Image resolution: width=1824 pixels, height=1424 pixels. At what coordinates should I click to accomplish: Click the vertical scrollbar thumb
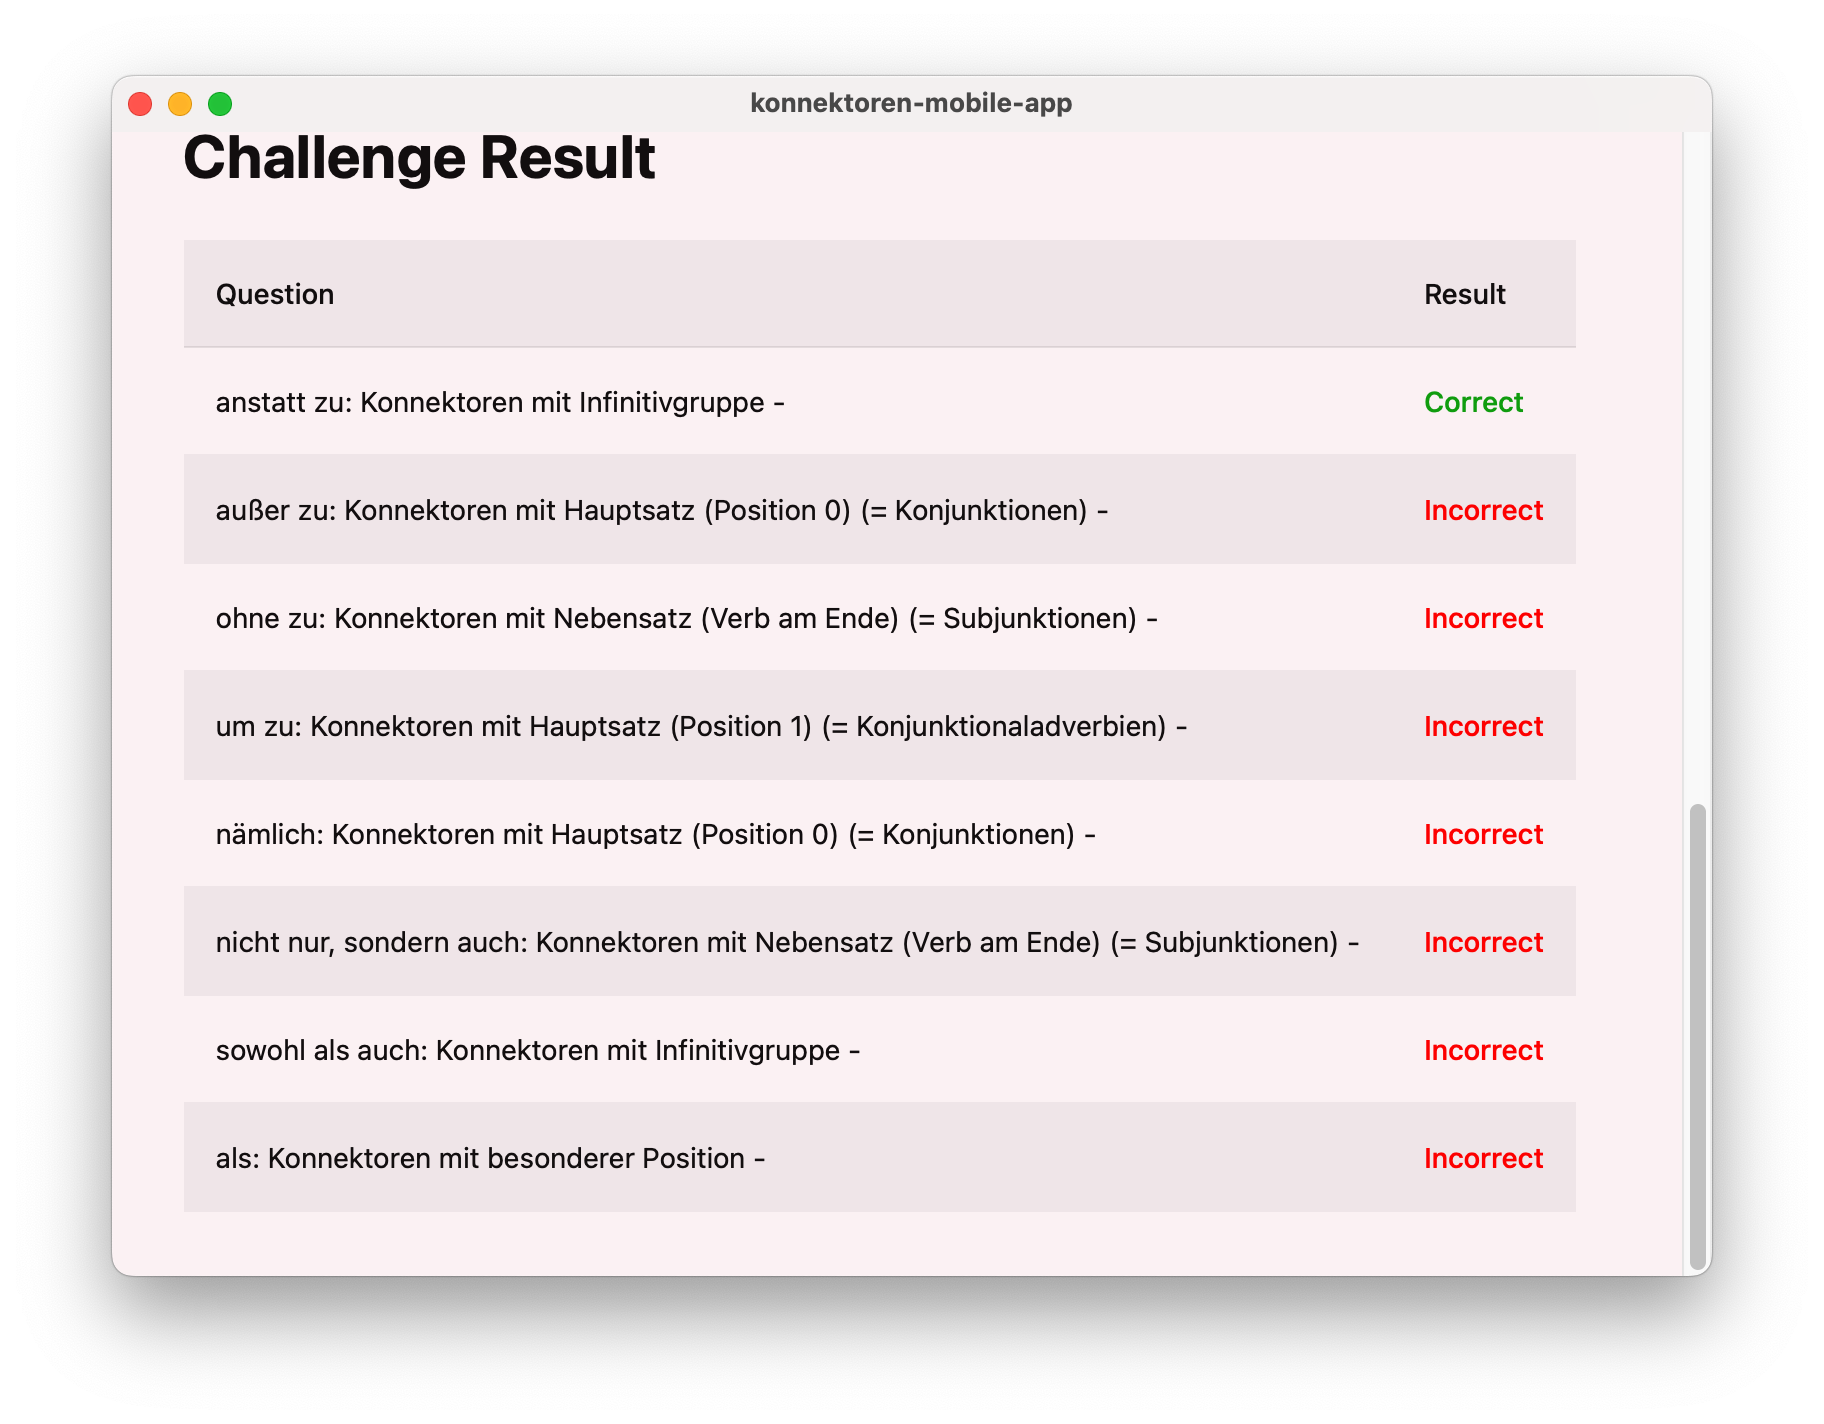[x=1697, y=1036]
